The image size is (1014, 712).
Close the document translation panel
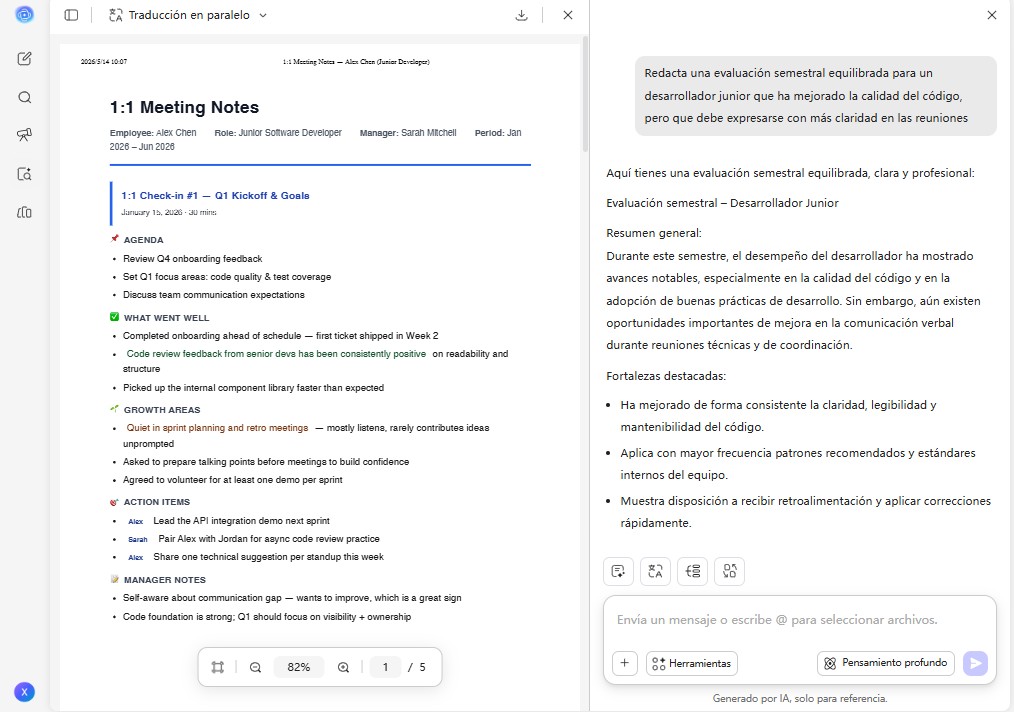tap(568, 15)
